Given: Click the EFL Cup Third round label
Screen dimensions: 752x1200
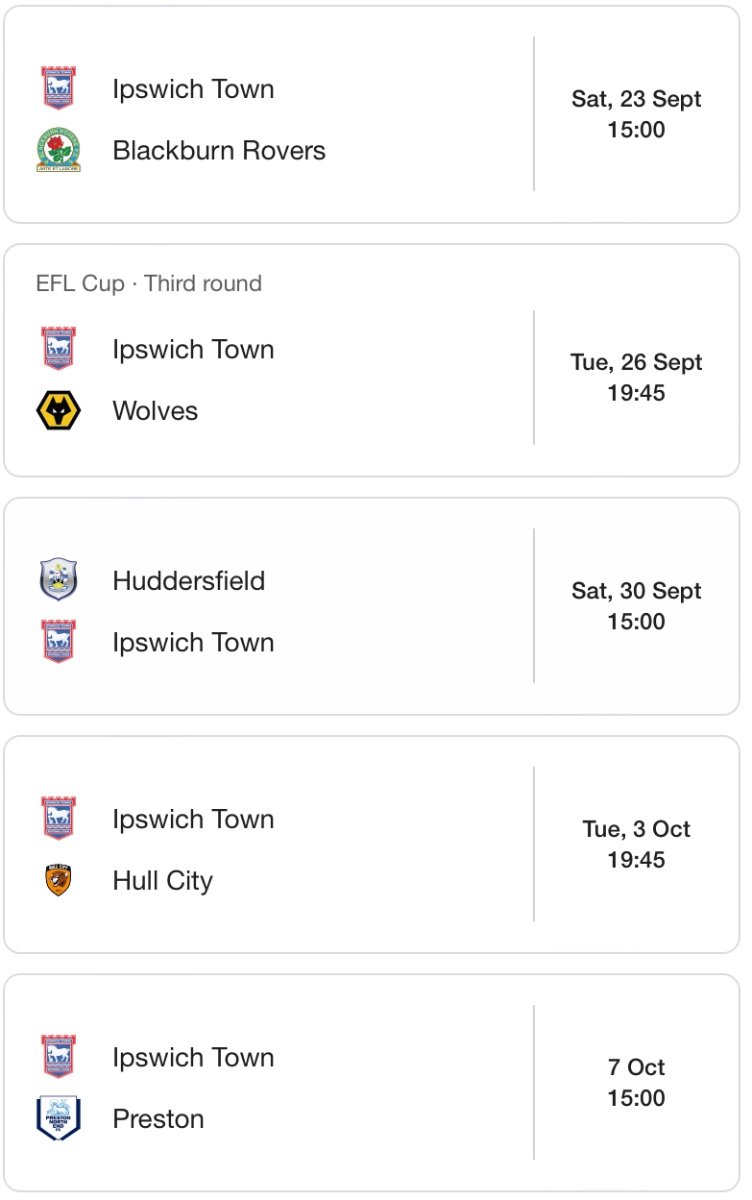Looking at the screenshot, I should pos(149,283).
